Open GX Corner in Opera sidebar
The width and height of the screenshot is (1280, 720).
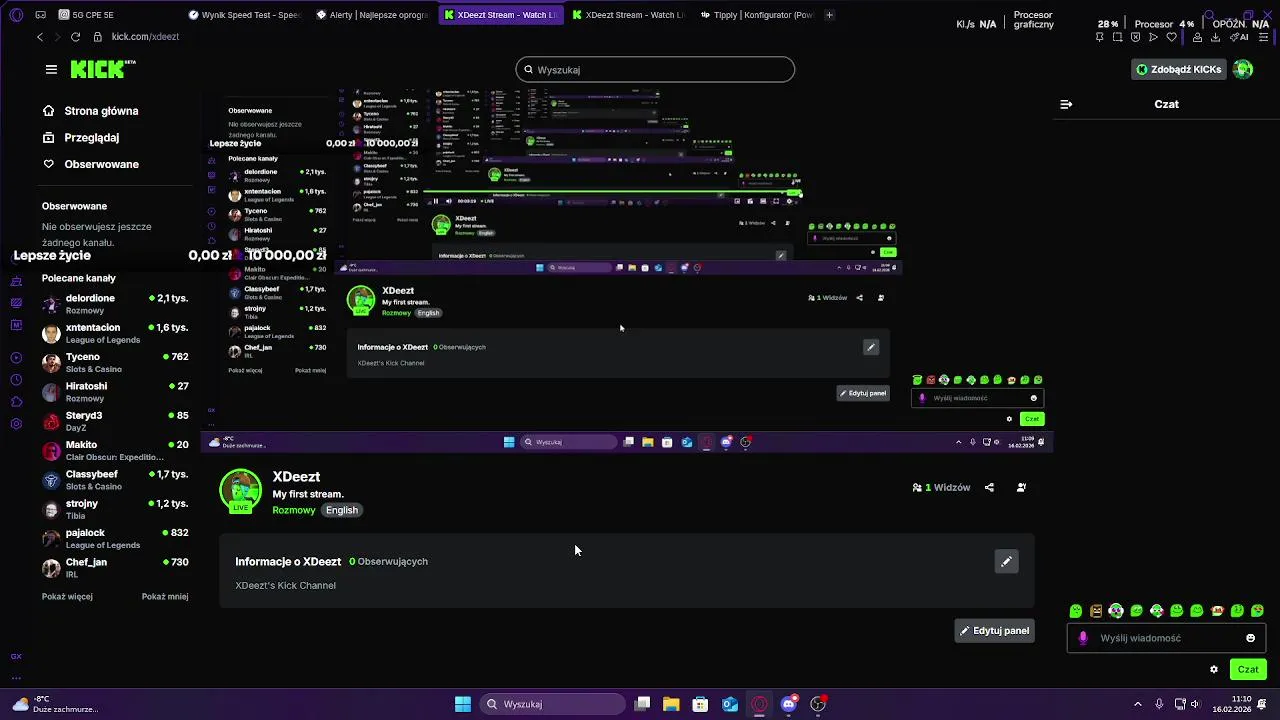point(16,656)
